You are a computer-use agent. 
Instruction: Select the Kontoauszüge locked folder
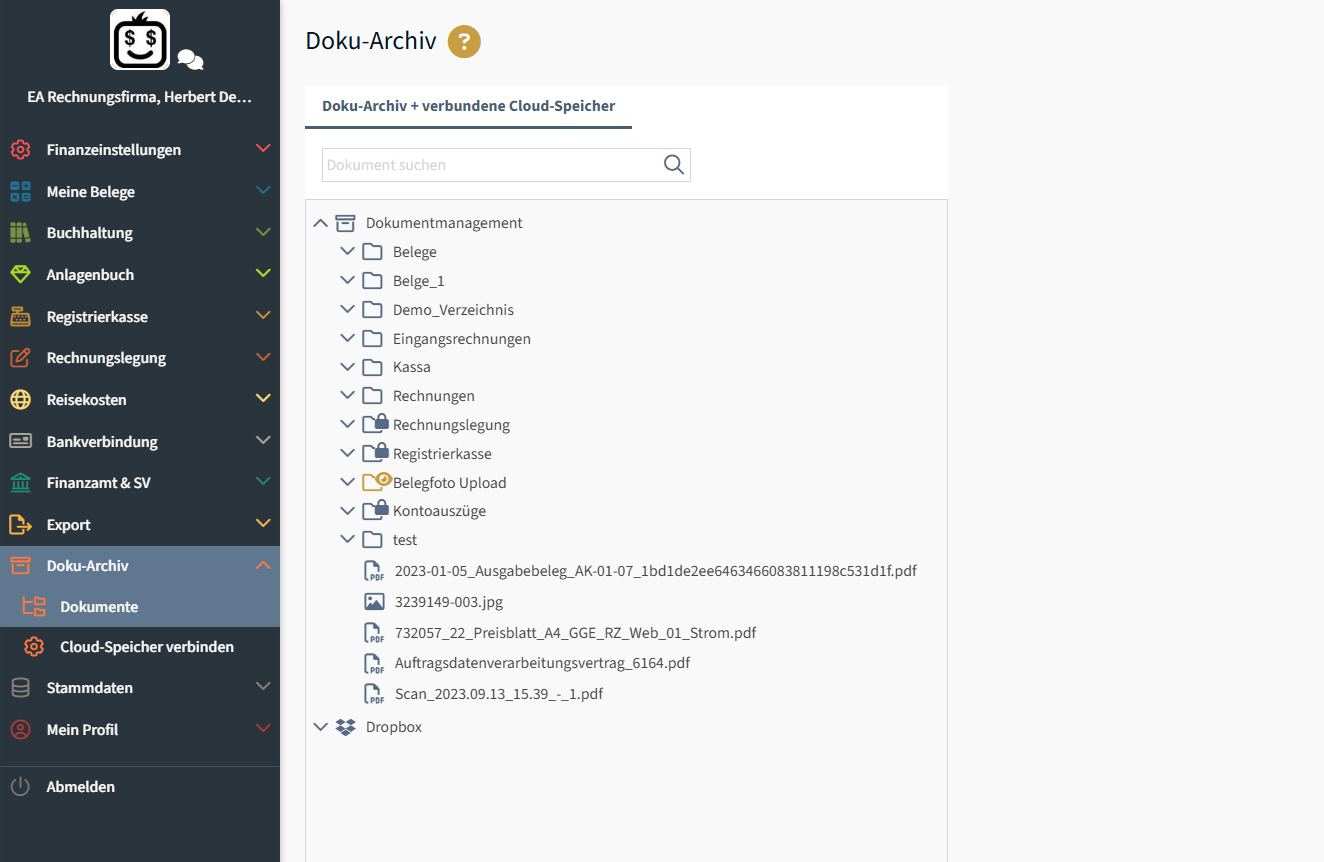point(438,511)
